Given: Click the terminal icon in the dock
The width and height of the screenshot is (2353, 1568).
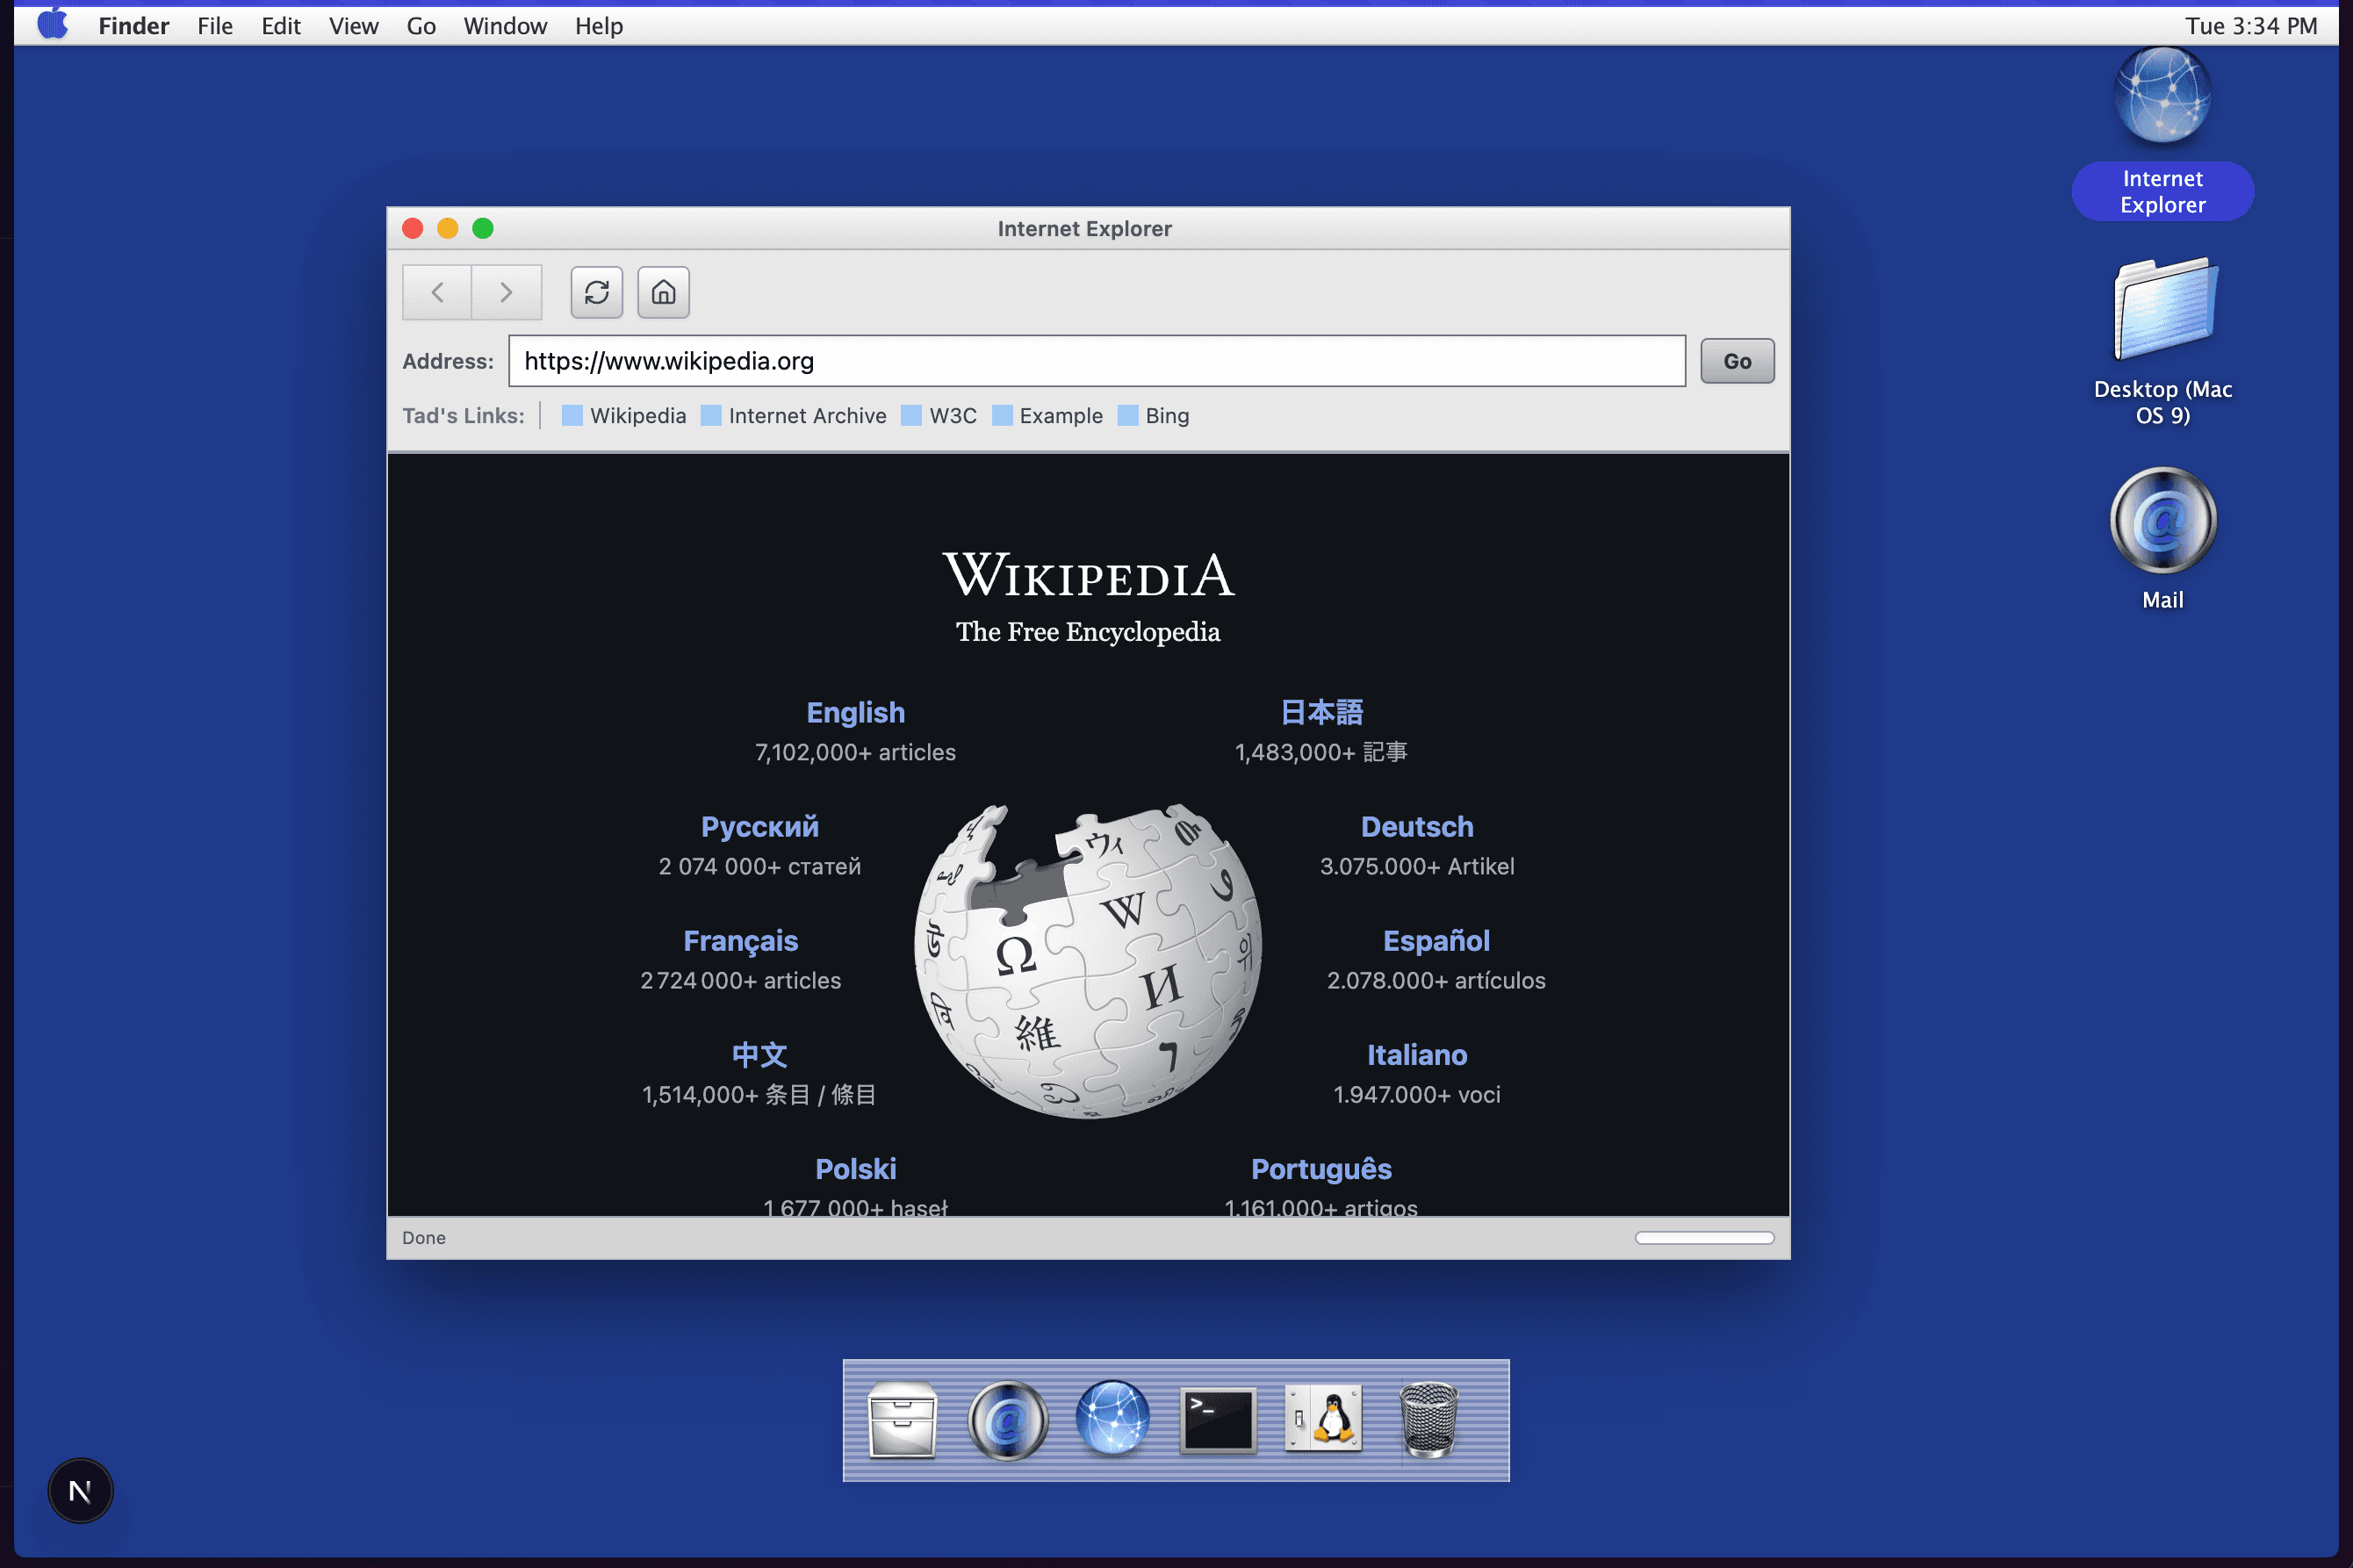Looking at the screenshot, I should [x=1216, y=1420].
